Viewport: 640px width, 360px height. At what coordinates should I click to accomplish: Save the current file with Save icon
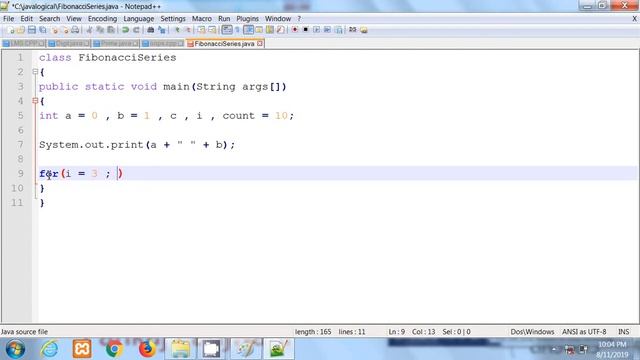click(32, 30)
